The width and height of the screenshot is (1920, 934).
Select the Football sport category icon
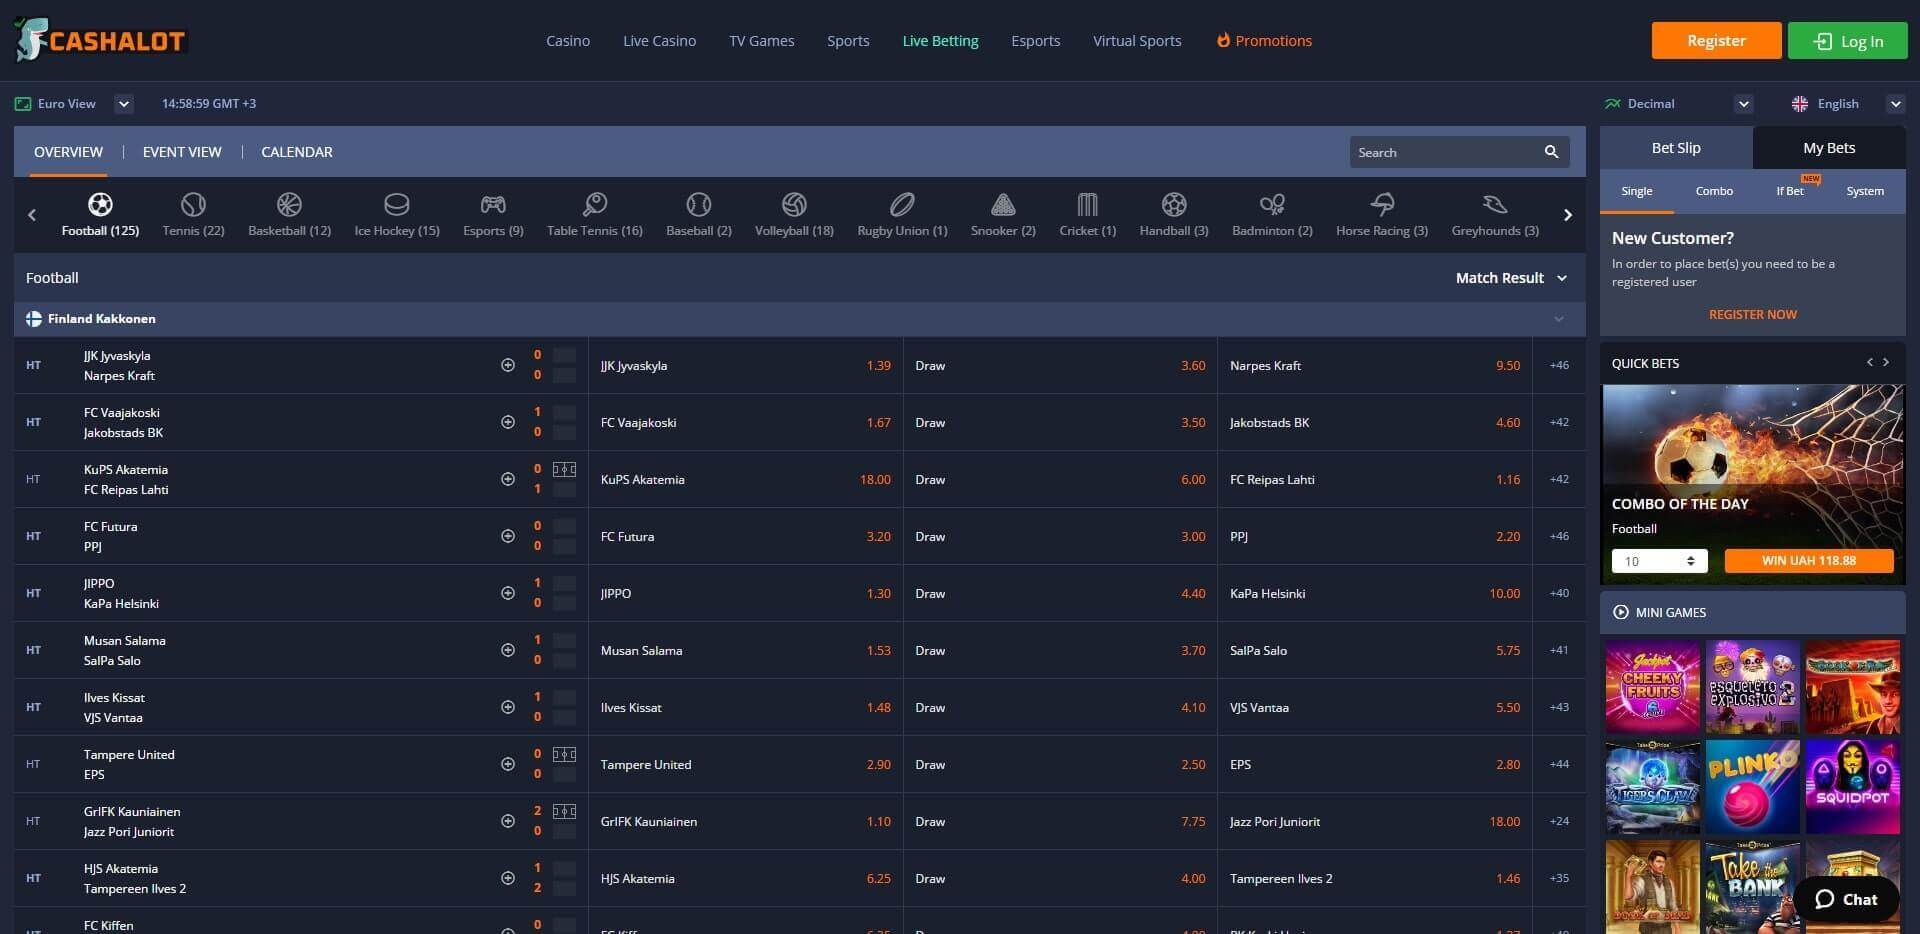pos(100,204)
